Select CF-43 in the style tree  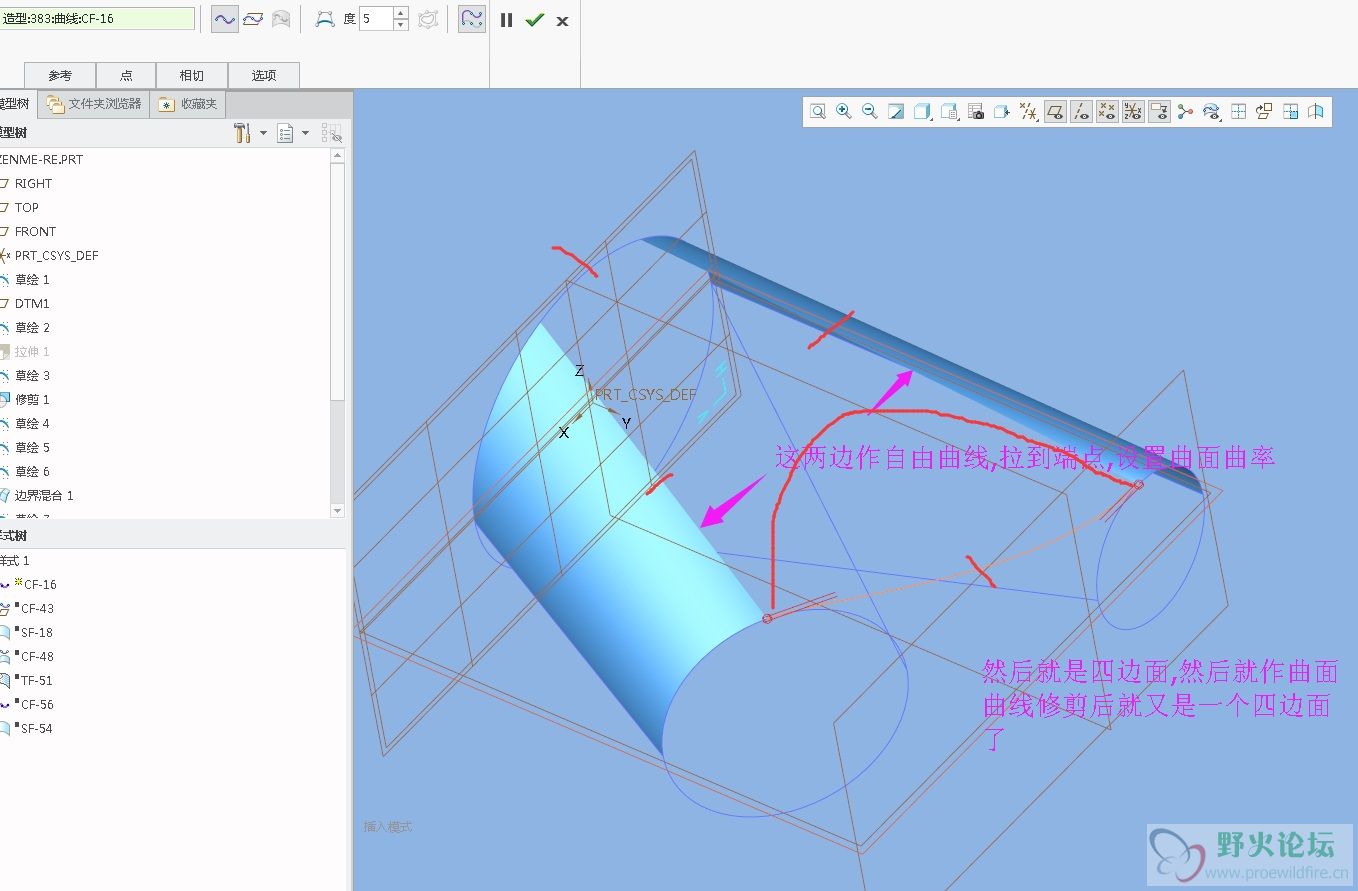(37, 608)
